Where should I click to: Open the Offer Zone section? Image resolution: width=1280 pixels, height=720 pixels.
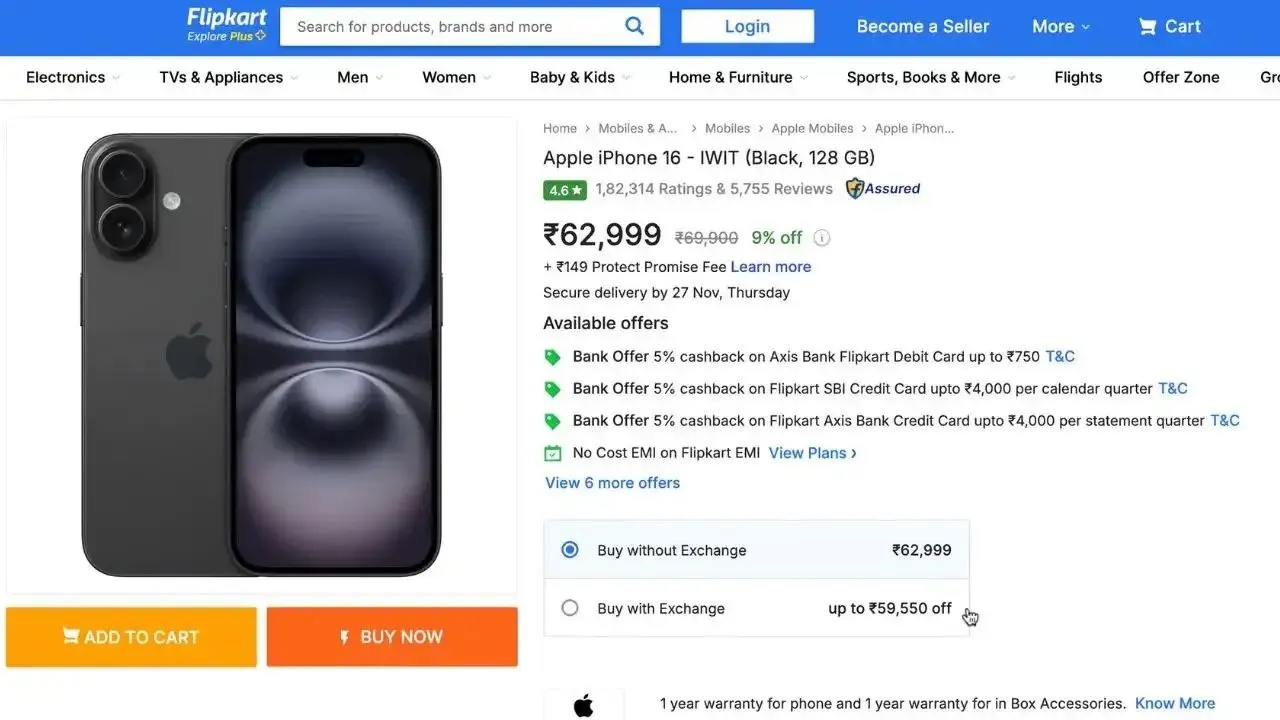click(1181, 77)
